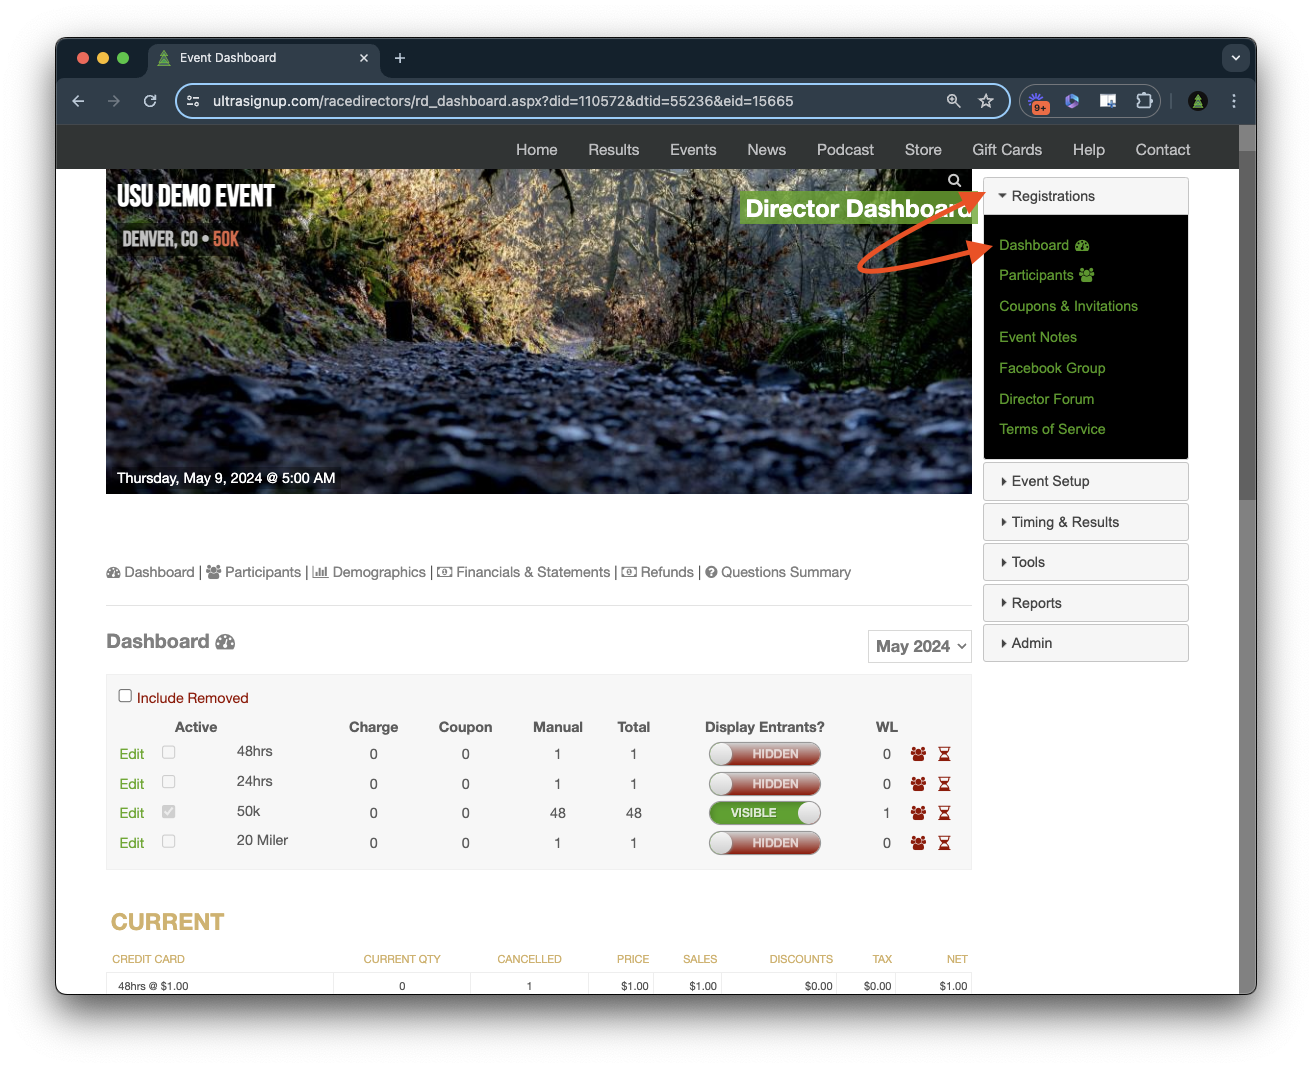Open the browser extensions puzzle icon
The height and width of the screenshot is (1068, 1312).
1144,101
